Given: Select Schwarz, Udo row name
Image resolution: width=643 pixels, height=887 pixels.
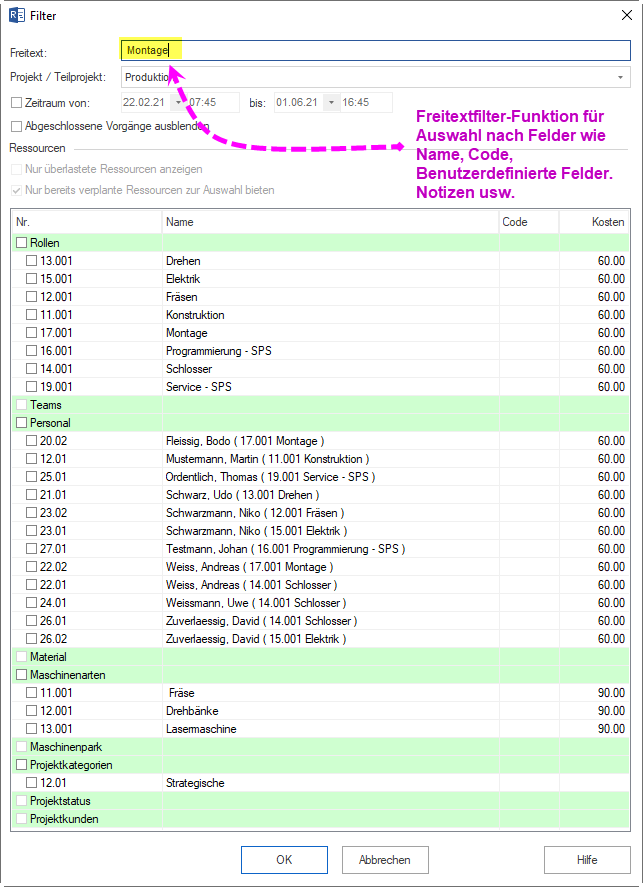Looking at the screenshot, I should coord(242,496).
